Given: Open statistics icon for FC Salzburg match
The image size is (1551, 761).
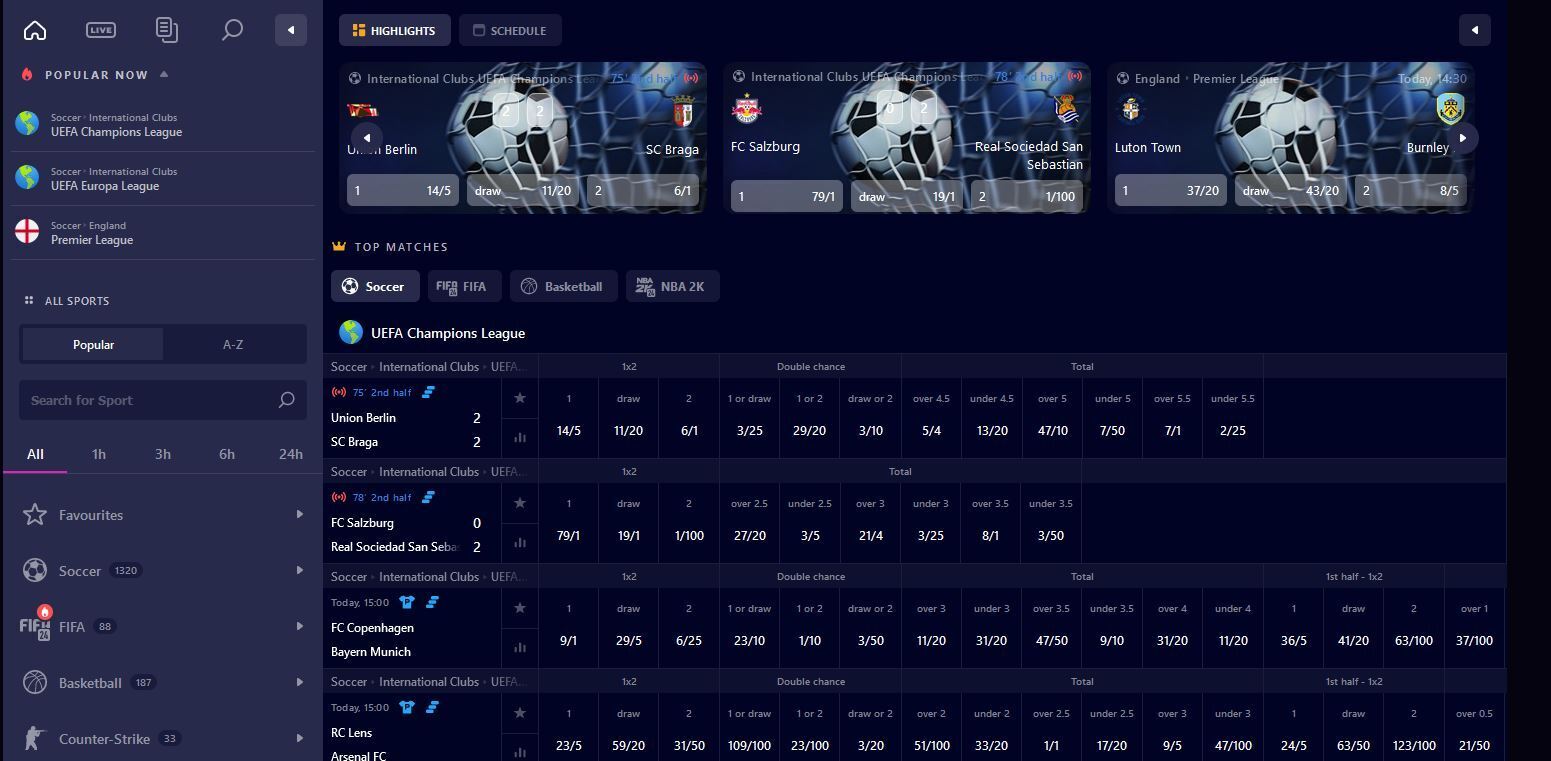Looking at the screenshot, I should point(520,542).
